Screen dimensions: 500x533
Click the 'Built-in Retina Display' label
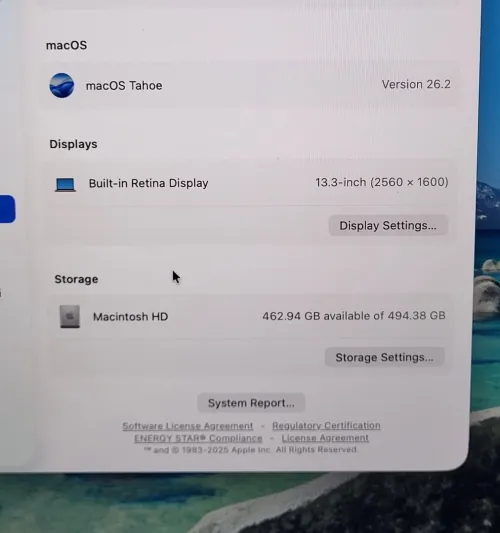click(x=149, y=183)
